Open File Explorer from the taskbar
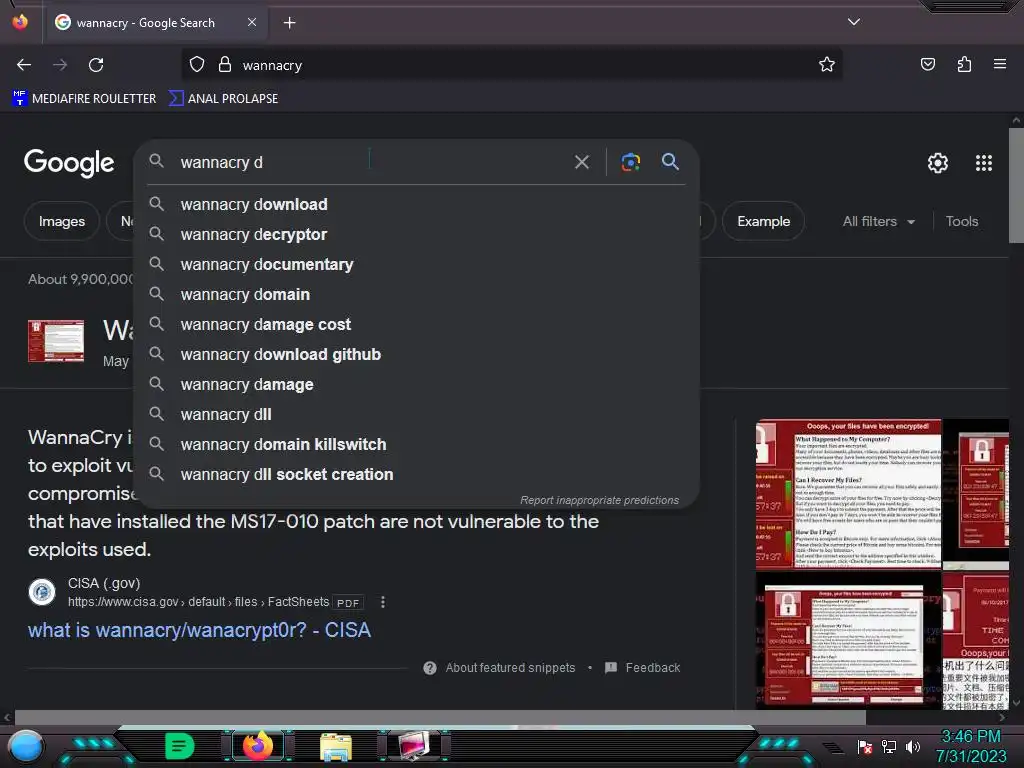1024x768 pixels. [336, 747]
